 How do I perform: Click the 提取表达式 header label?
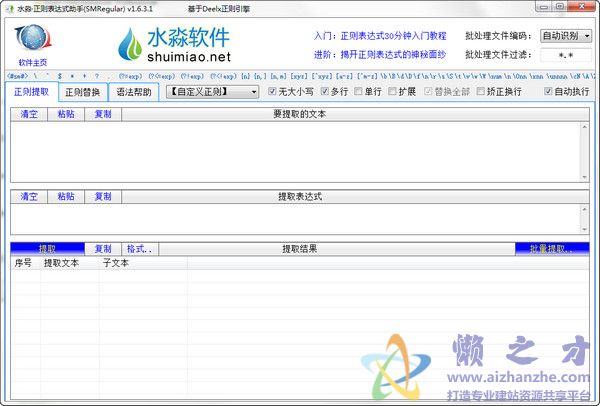300,197
